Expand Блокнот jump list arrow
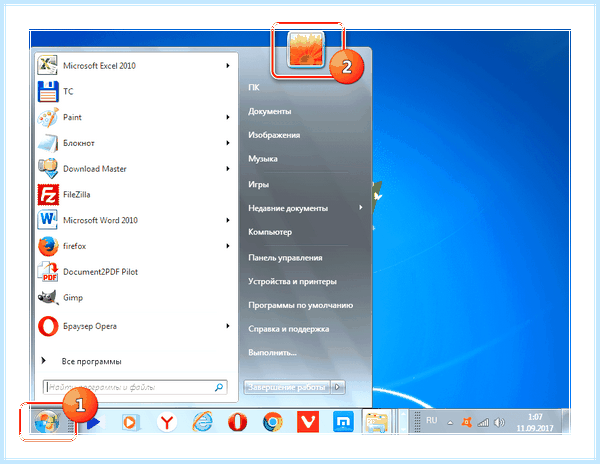This screenshot has width=600, height=464. click(x=228, y=143)
